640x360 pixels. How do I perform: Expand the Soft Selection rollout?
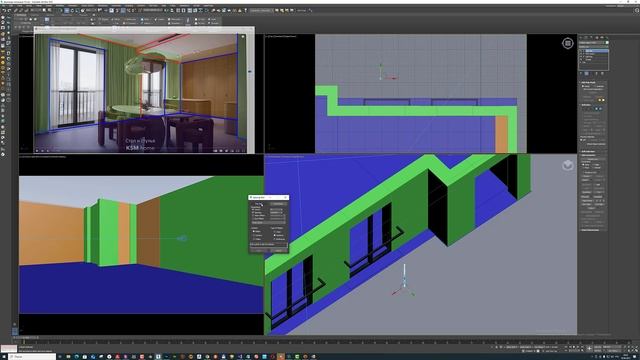[x=588, y=151]
